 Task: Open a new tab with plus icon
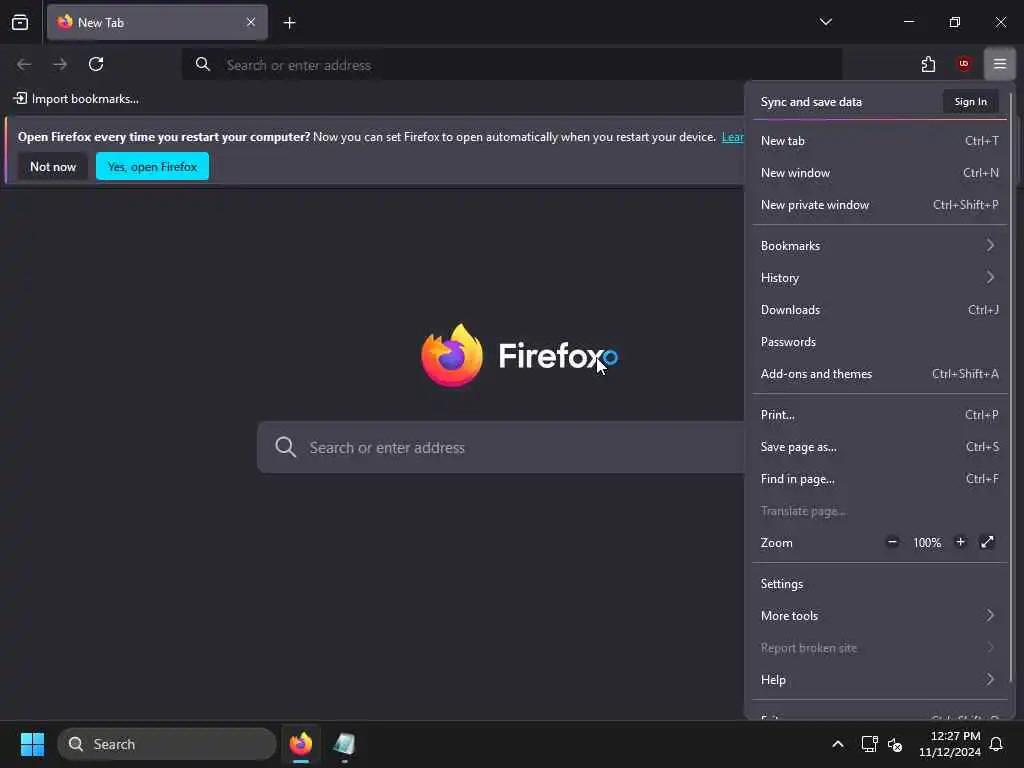[x=289, y=23]
